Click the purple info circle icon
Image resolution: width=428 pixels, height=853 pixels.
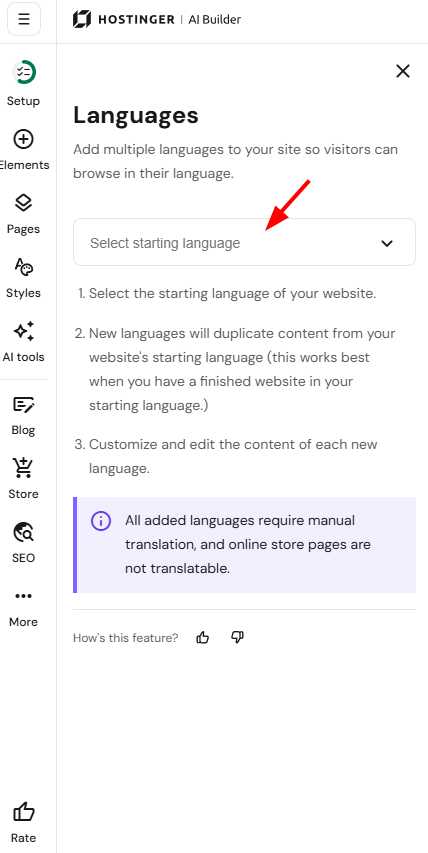[x=101, y=521]
